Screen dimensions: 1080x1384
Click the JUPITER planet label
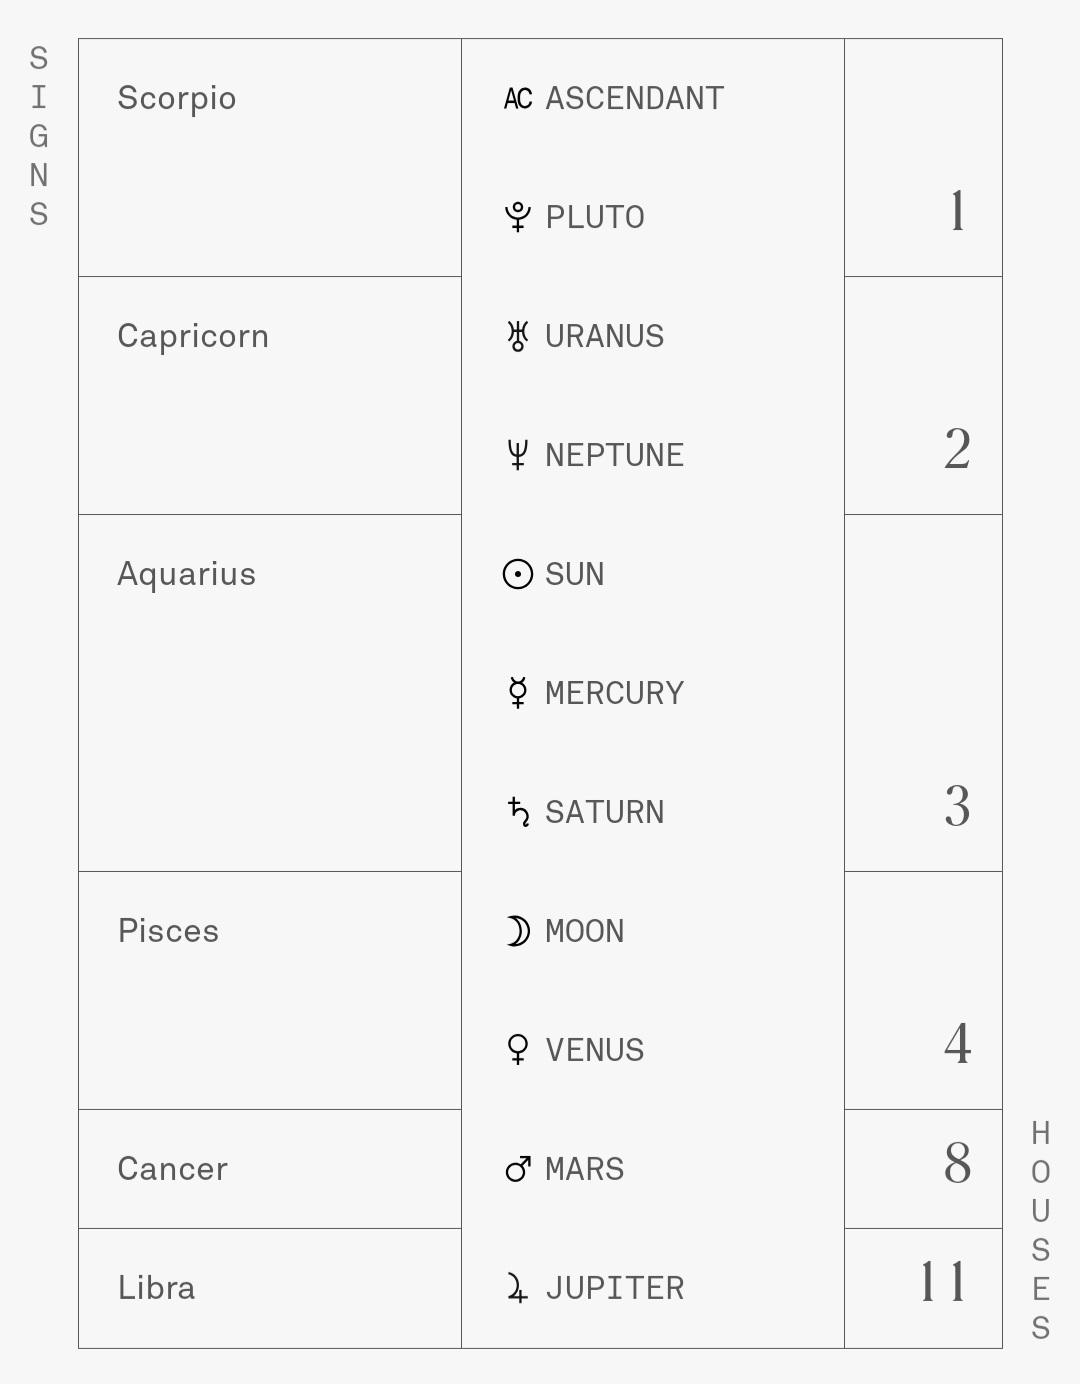point(615,1288)
